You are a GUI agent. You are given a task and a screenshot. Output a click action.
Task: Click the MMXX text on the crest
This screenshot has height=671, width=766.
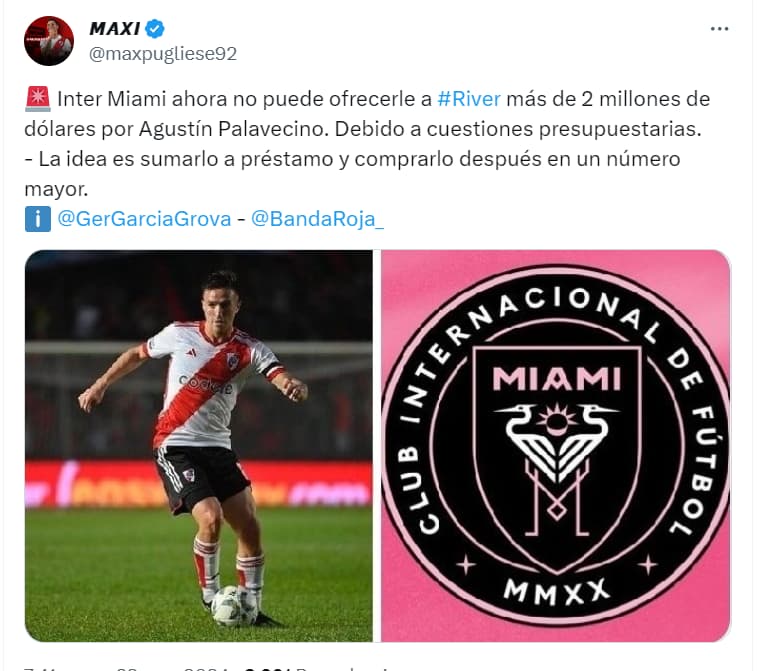(556, 592)
